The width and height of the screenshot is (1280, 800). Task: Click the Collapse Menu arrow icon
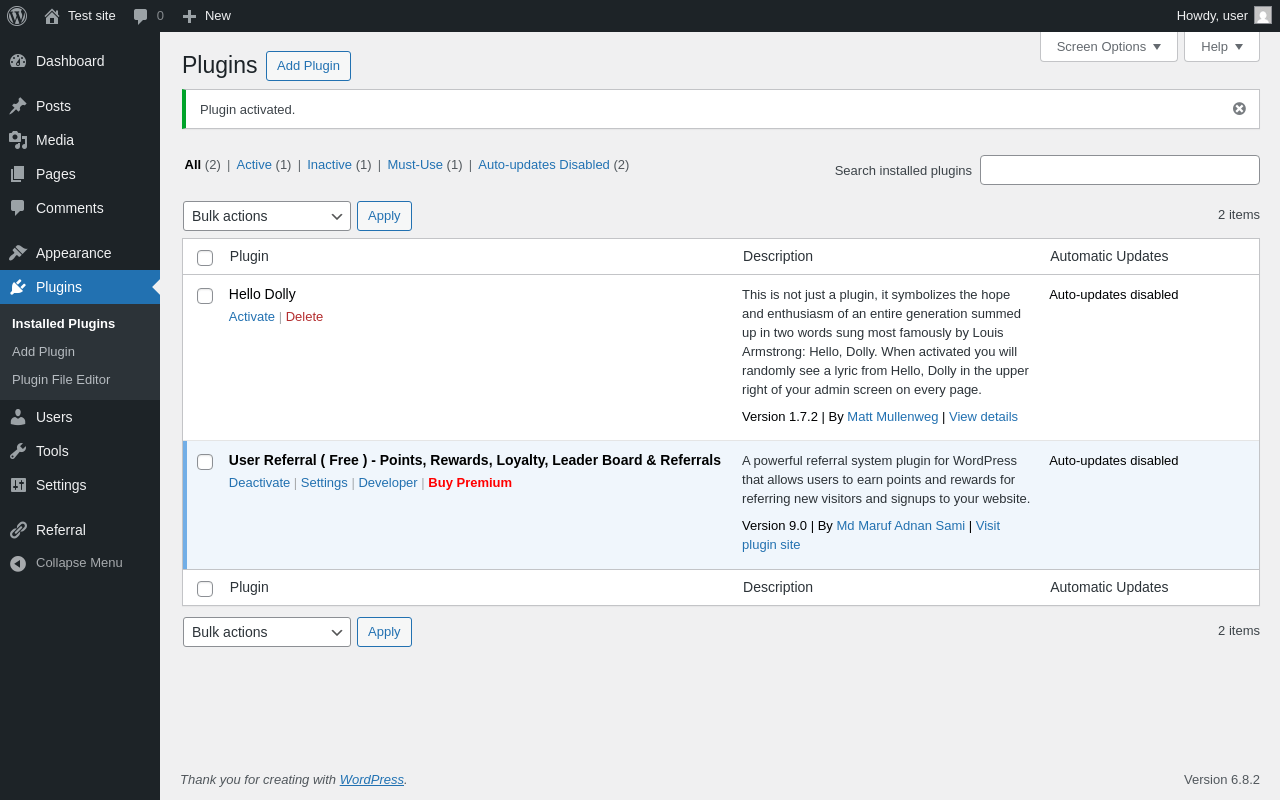click(x=18, y=563)
